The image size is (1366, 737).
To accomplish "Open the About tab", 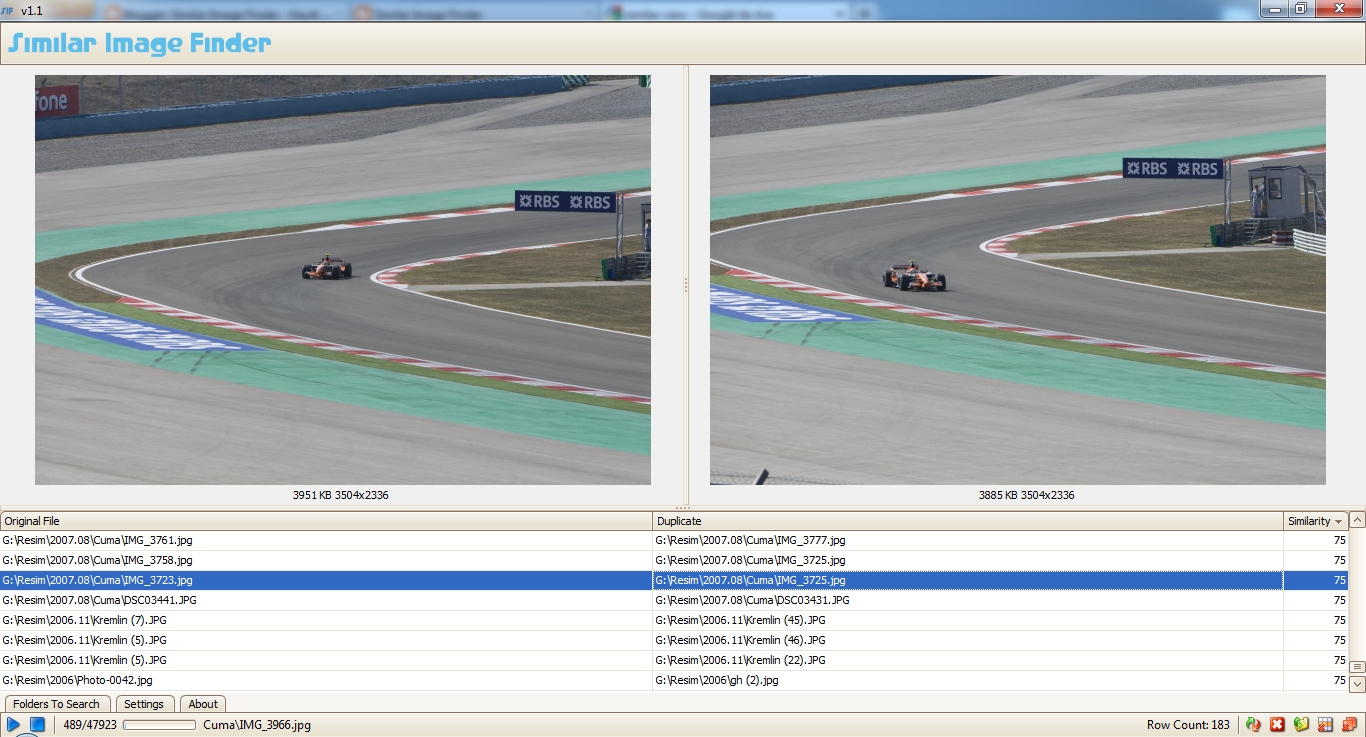I will coord(202,704).
